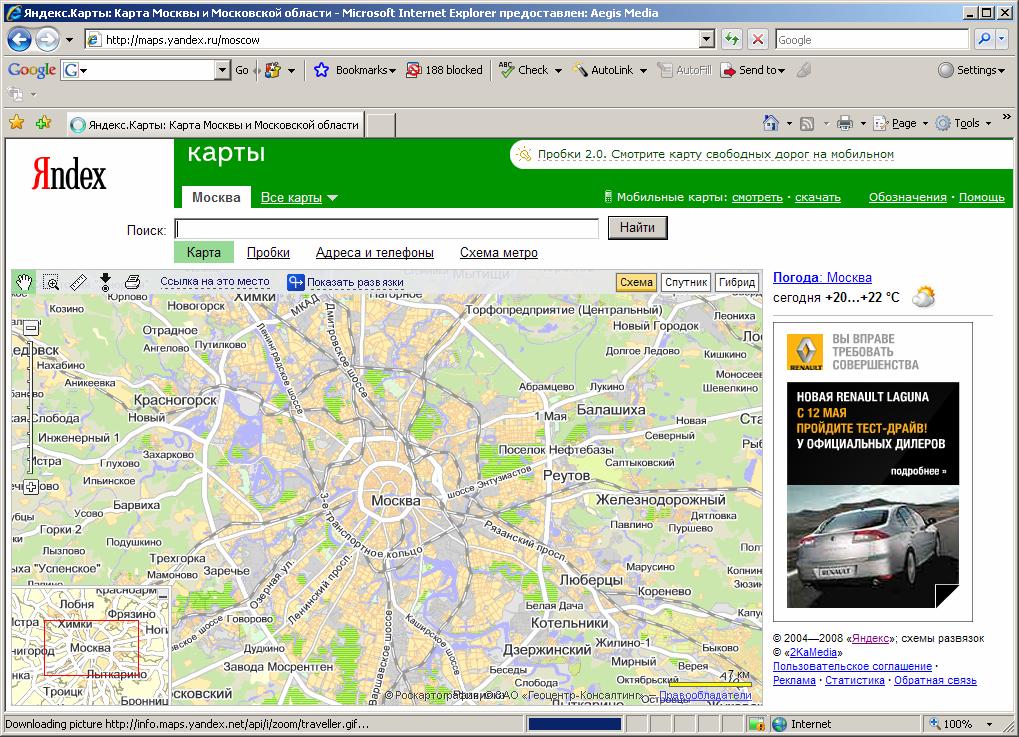Select the ruler distance measurement tool
1019x737 pixels.
[x=78, y=283]
